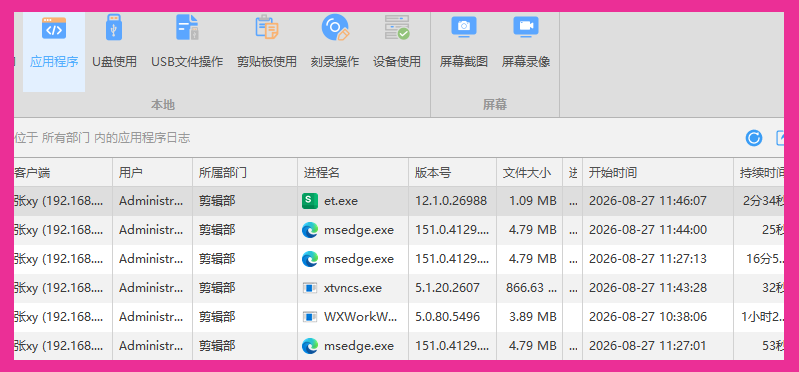Click the et.exe process icon
This screenshot has width=799, height=372.
coord(310,201)
